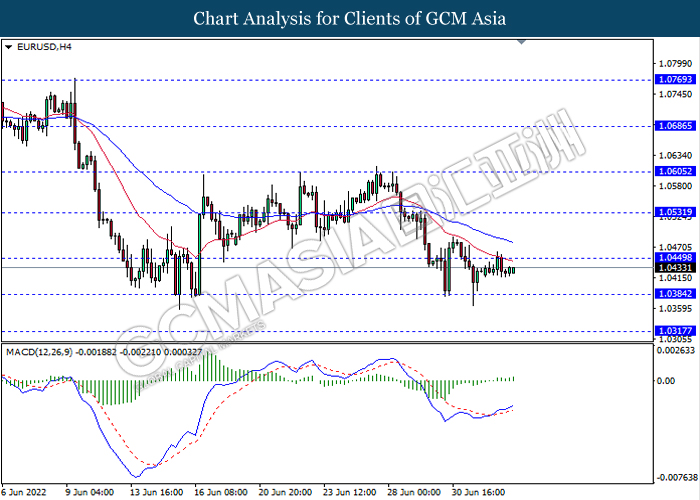Select the 1.04705 axis price value

pyautogui.click(x=675, y=247)
